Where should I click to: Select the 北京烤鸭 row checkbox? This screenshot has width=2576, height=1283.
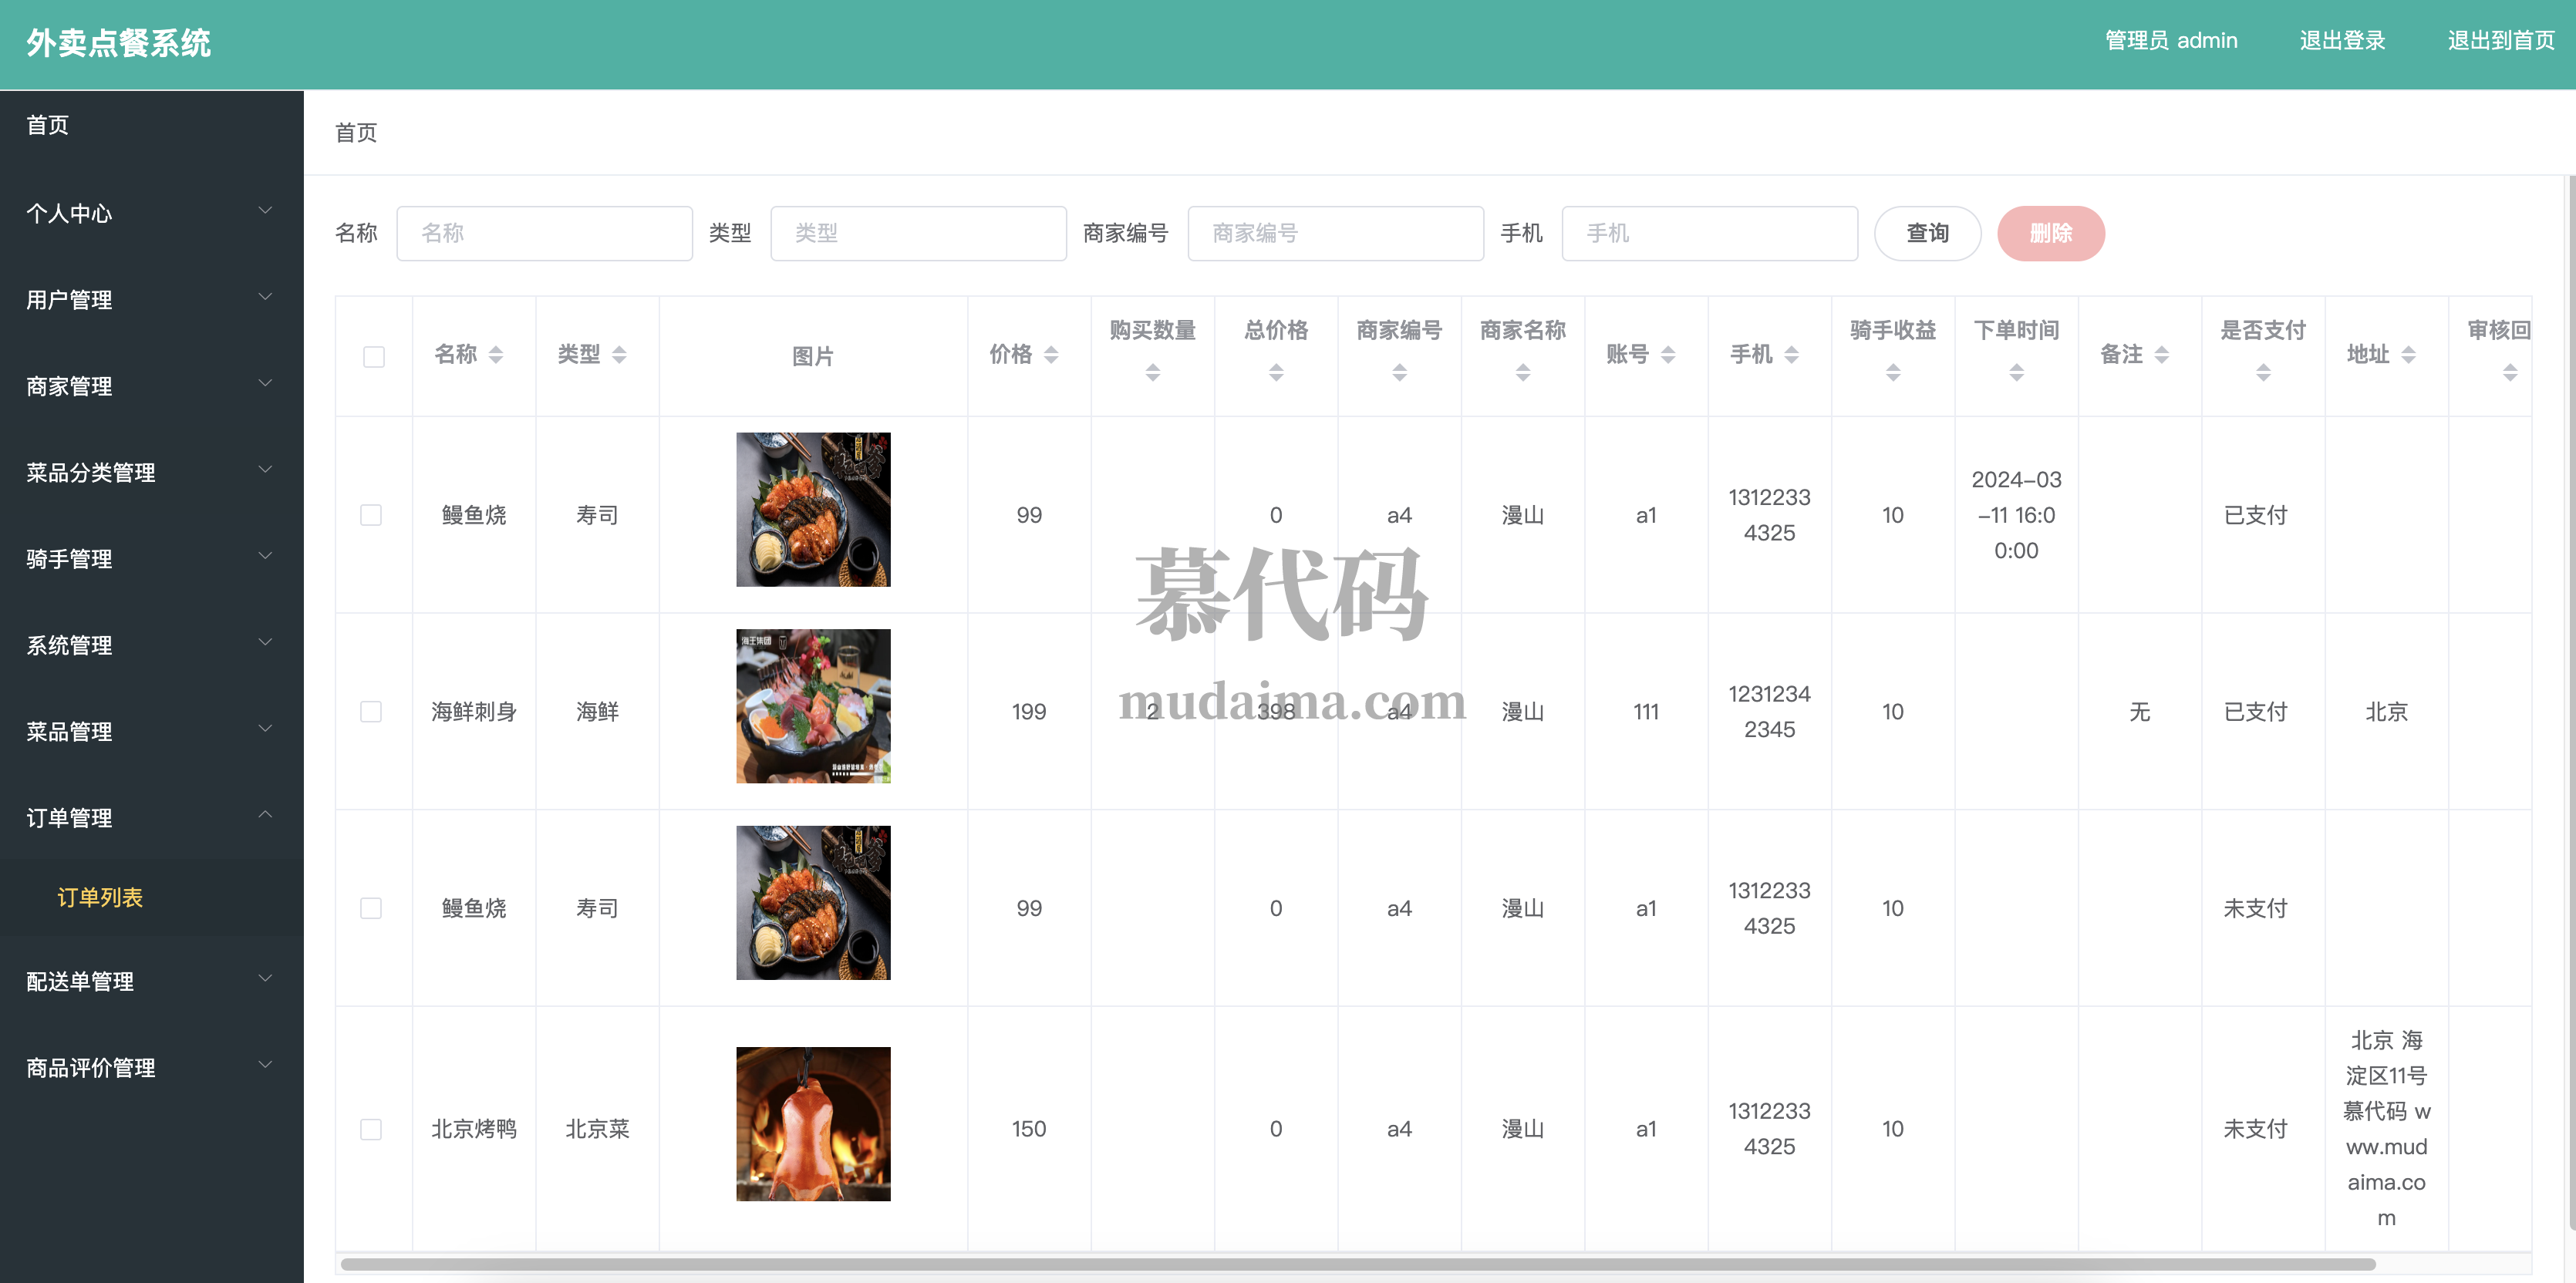(x=371, y=1129)
